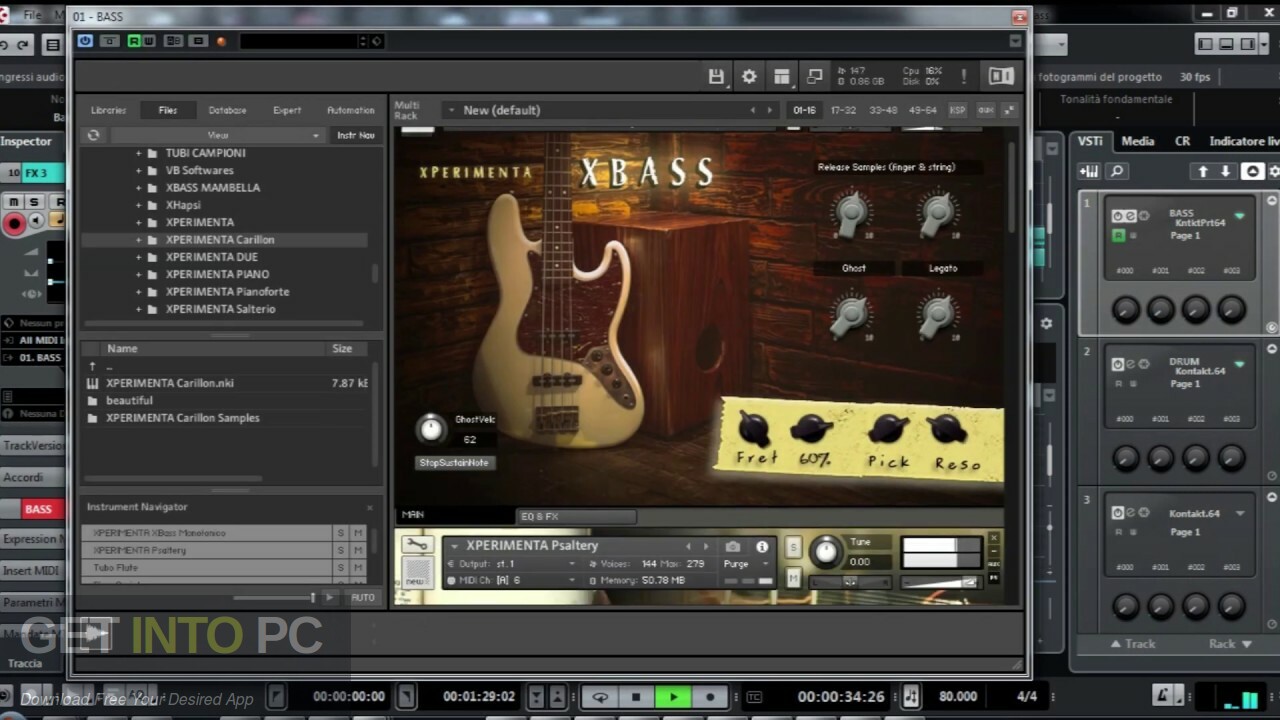Close the Instrument Navigator panel

pos(370,508)
